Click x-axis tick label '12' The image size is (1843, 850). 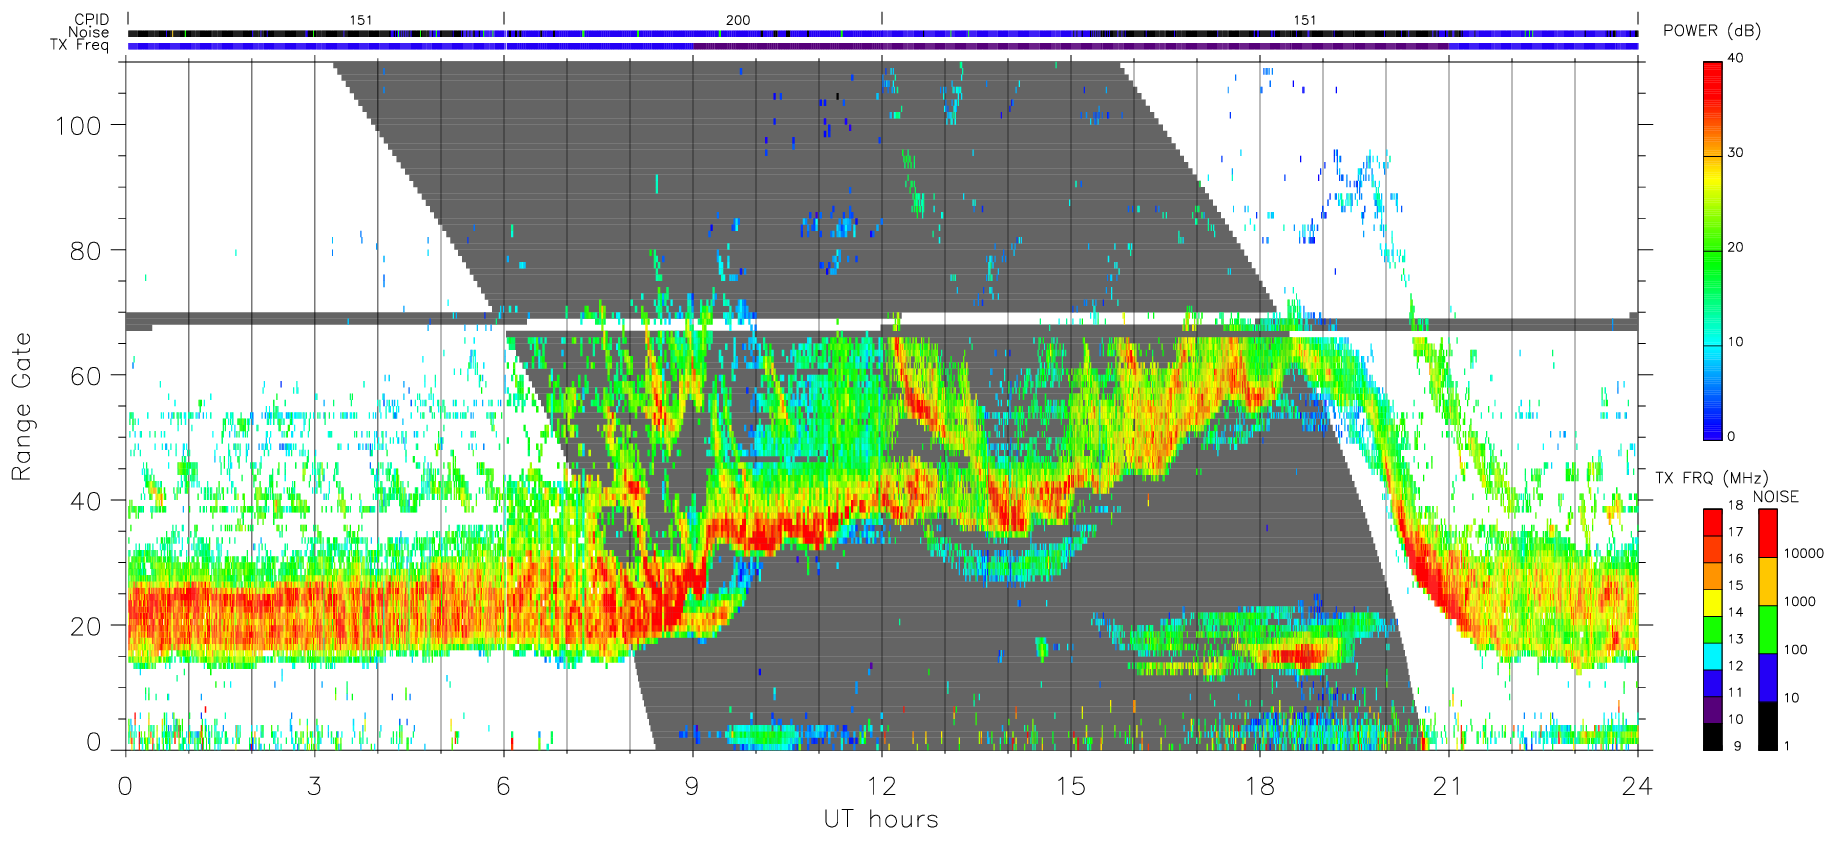(881, 787)
